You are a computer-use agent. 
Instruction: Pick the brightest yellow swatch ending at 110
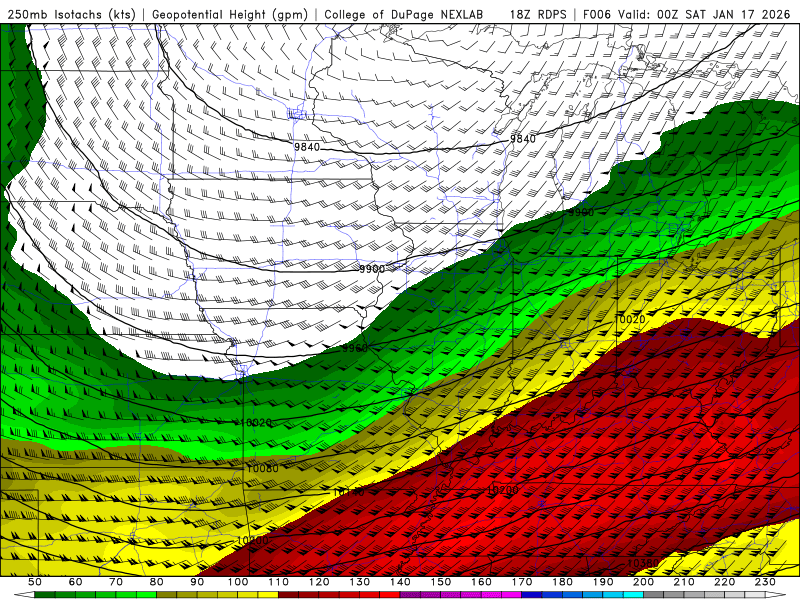[268, 595]
